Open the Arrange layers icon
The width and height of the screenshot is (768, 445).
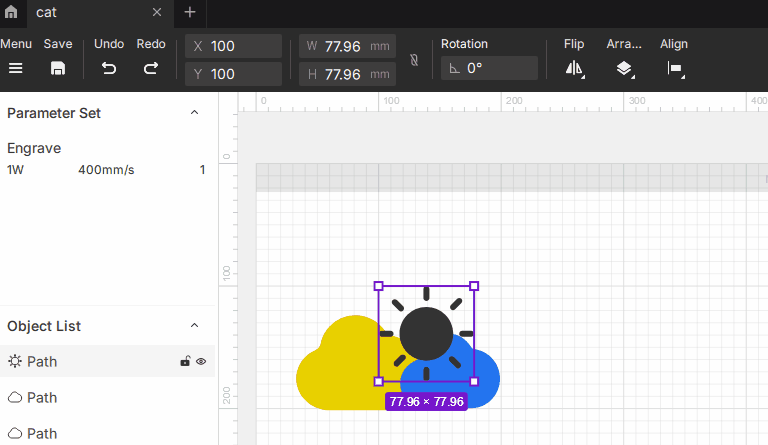coord(624,68)
